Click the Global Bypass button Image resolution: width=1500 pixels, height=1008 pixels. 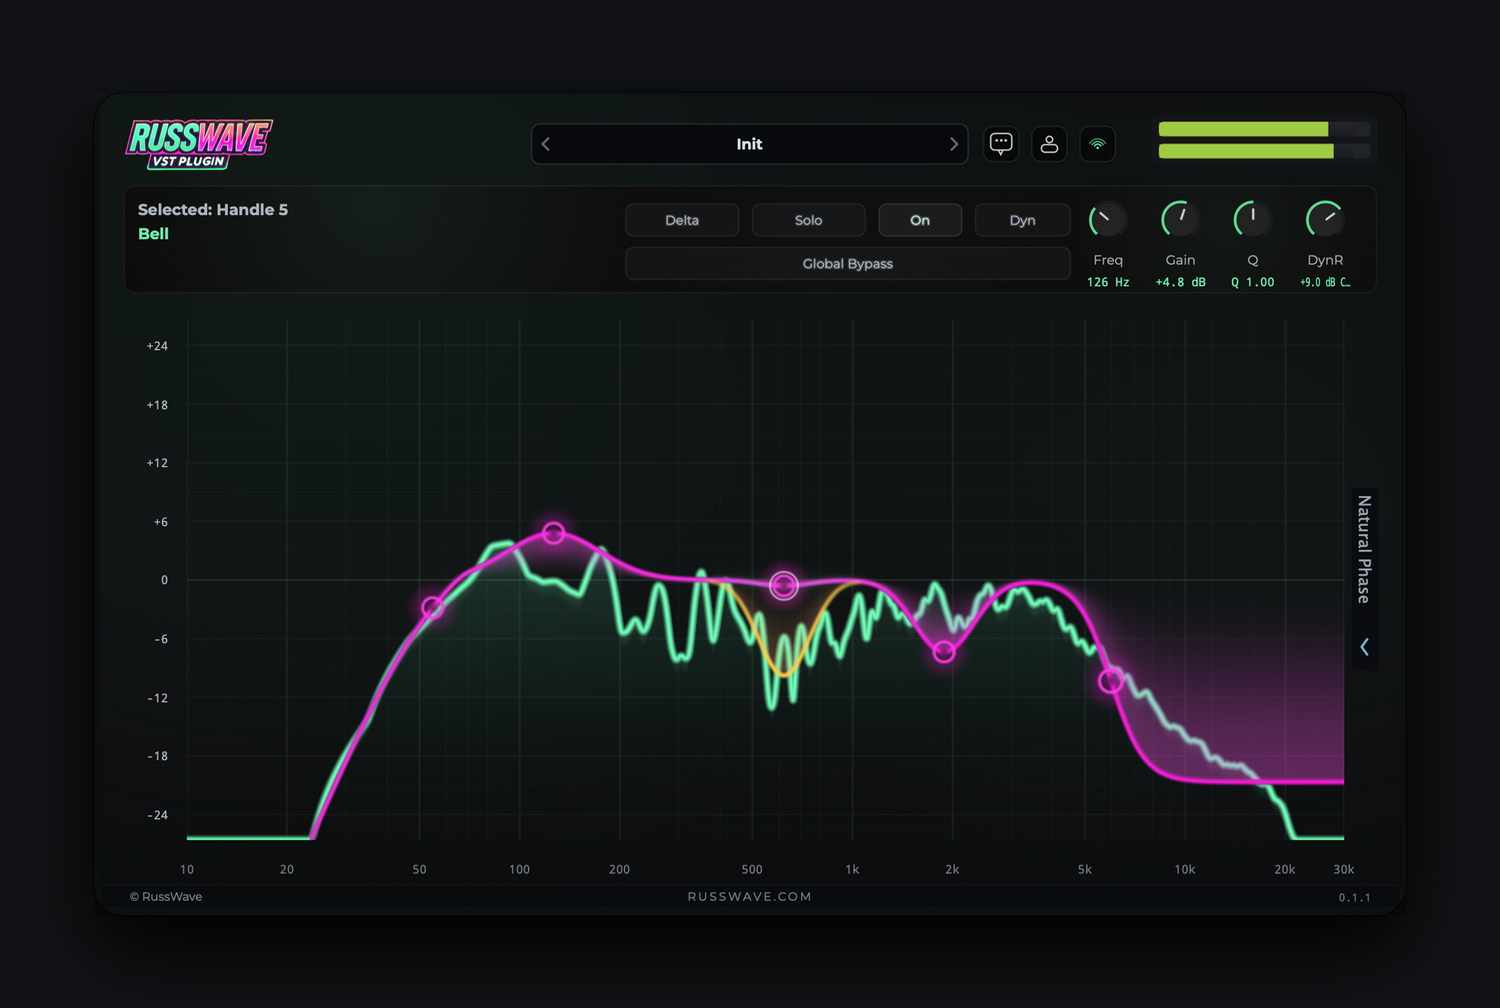(x=848, y=263)
